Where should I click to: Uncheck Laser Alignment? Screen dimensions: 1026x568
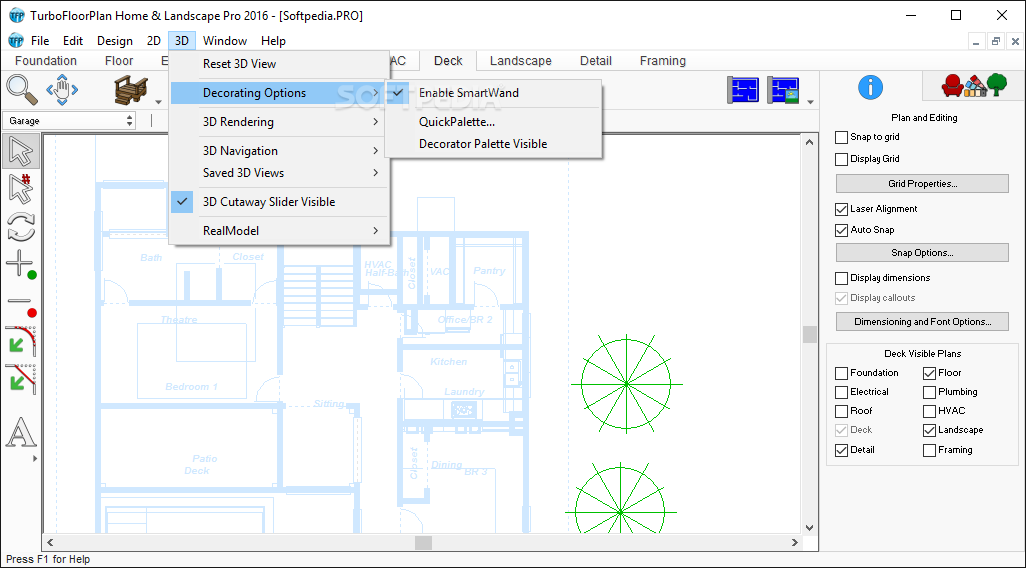[x=841, y=209]
